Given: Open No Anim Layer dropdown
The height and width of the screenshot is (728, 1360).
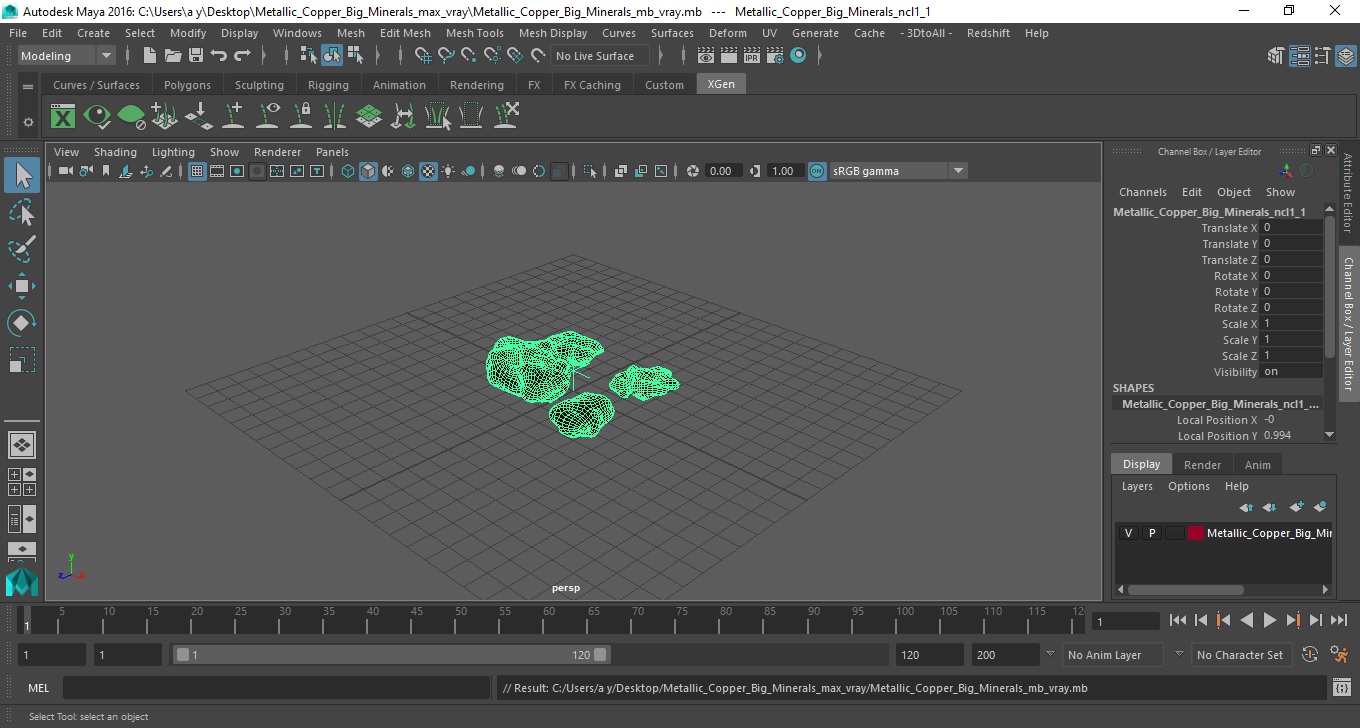Looking at the screenshot, I should tap(1113, 655).
